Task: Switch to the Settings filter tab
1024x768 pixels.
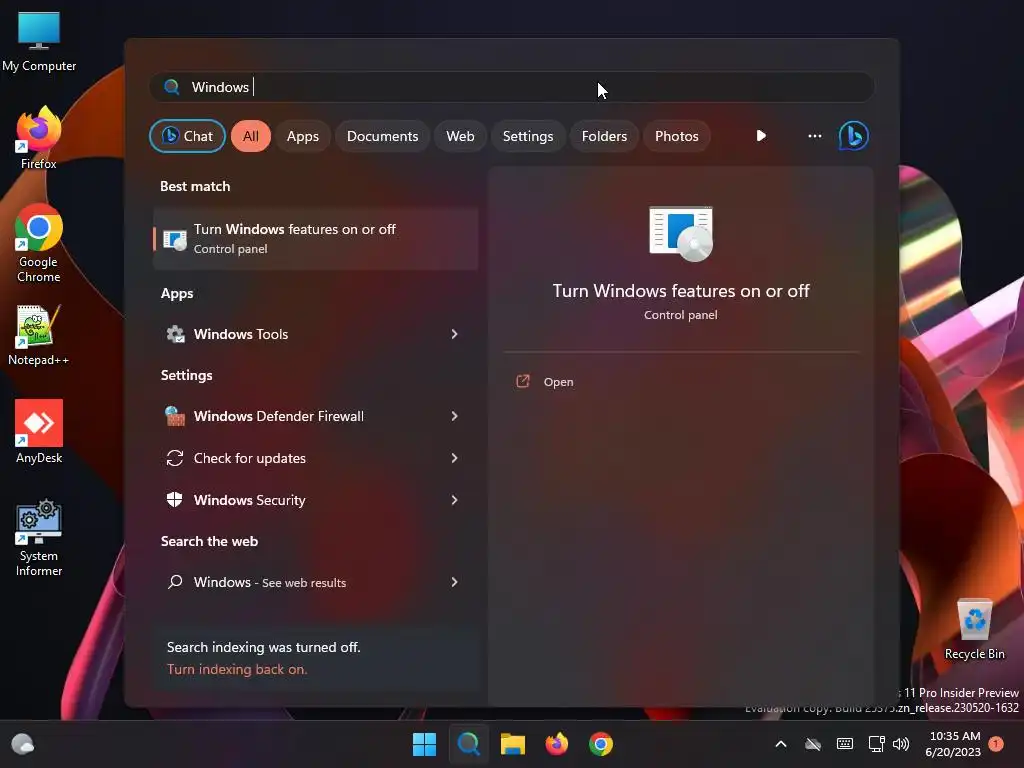Action: (528, 136)
